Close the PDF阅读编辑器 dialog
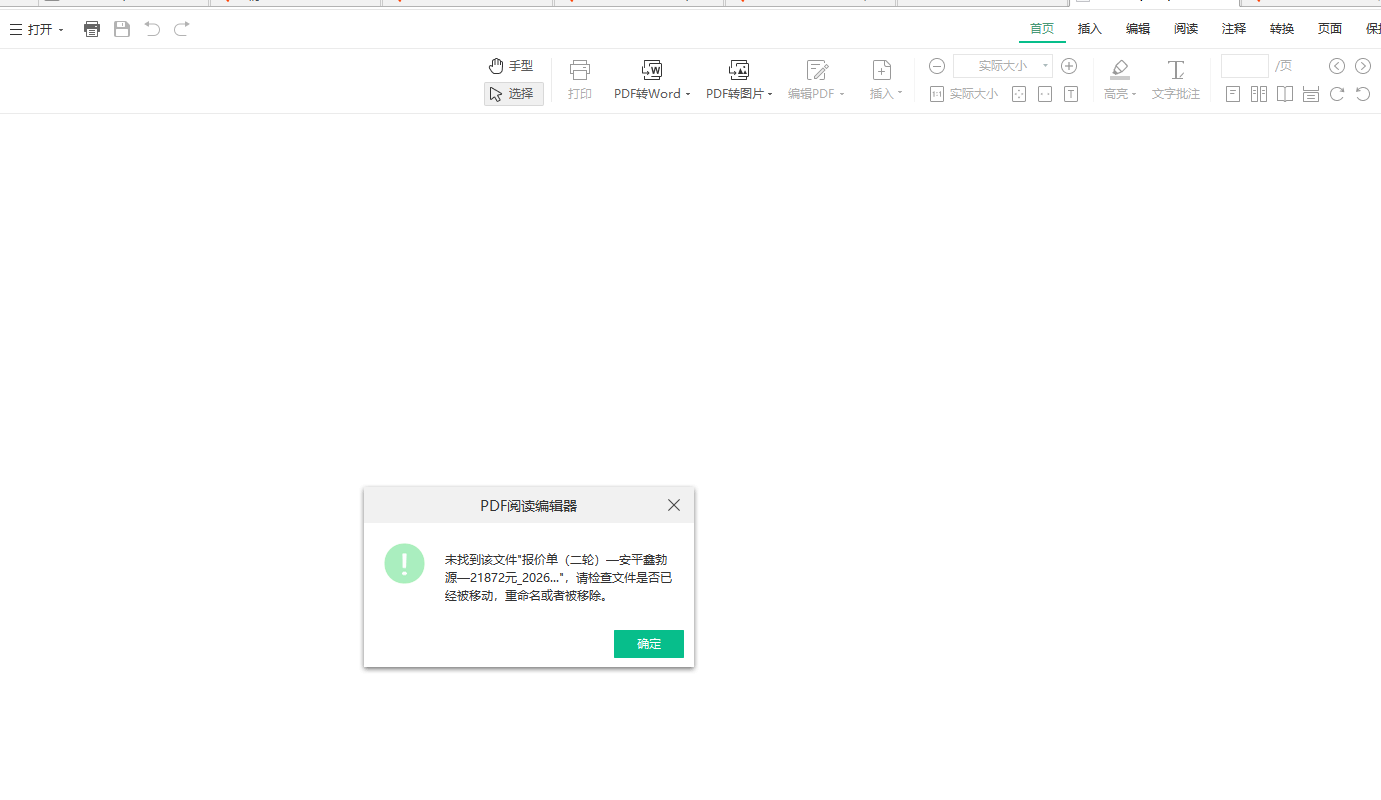The image size is (1381, 800). click(674, 505)
